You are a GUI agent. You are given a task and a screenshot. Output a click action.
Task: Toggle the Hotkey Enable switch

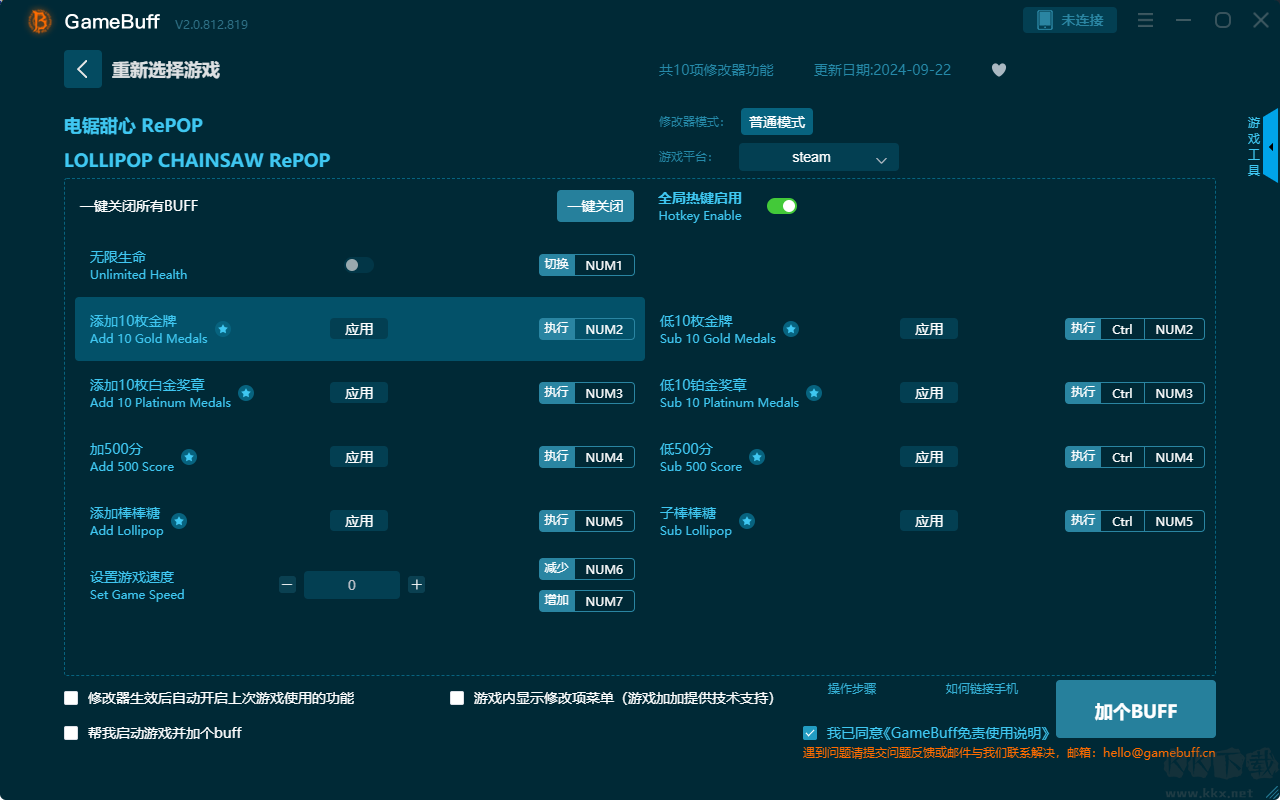[x=782, y=206]
